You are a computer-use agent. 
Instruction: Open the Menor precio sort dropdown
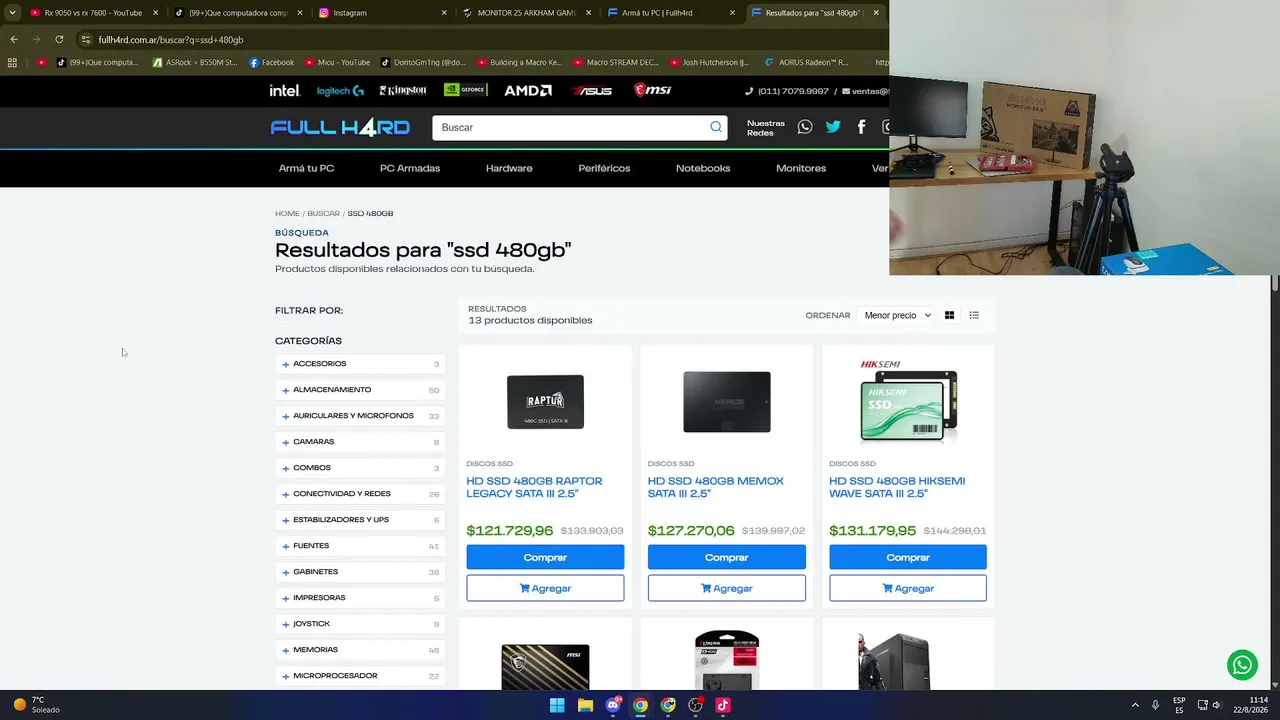897,315
